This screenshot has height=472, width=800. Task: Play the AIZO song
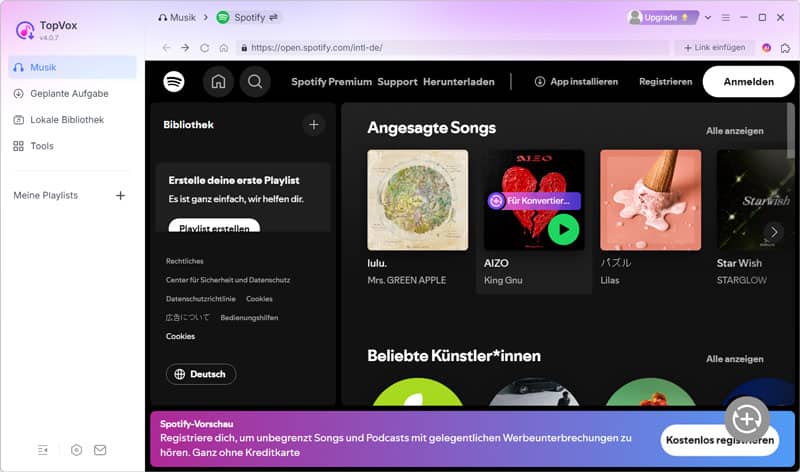(563, 229)
